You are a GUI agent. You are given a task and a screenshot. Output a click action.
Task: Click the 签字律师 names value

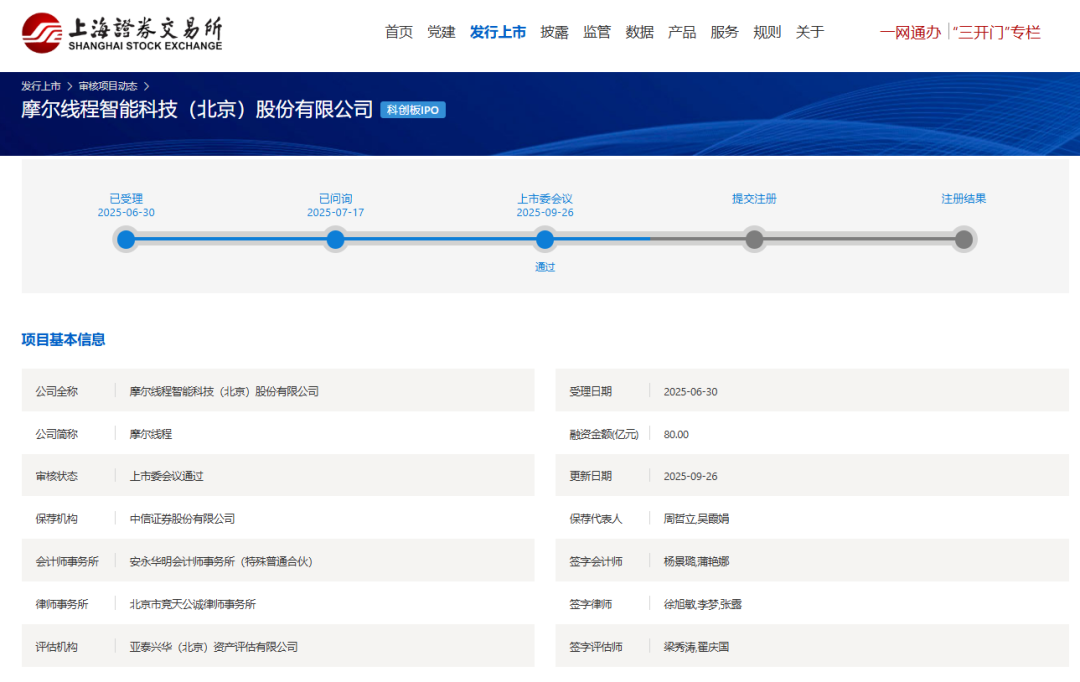tap(703, 604)
